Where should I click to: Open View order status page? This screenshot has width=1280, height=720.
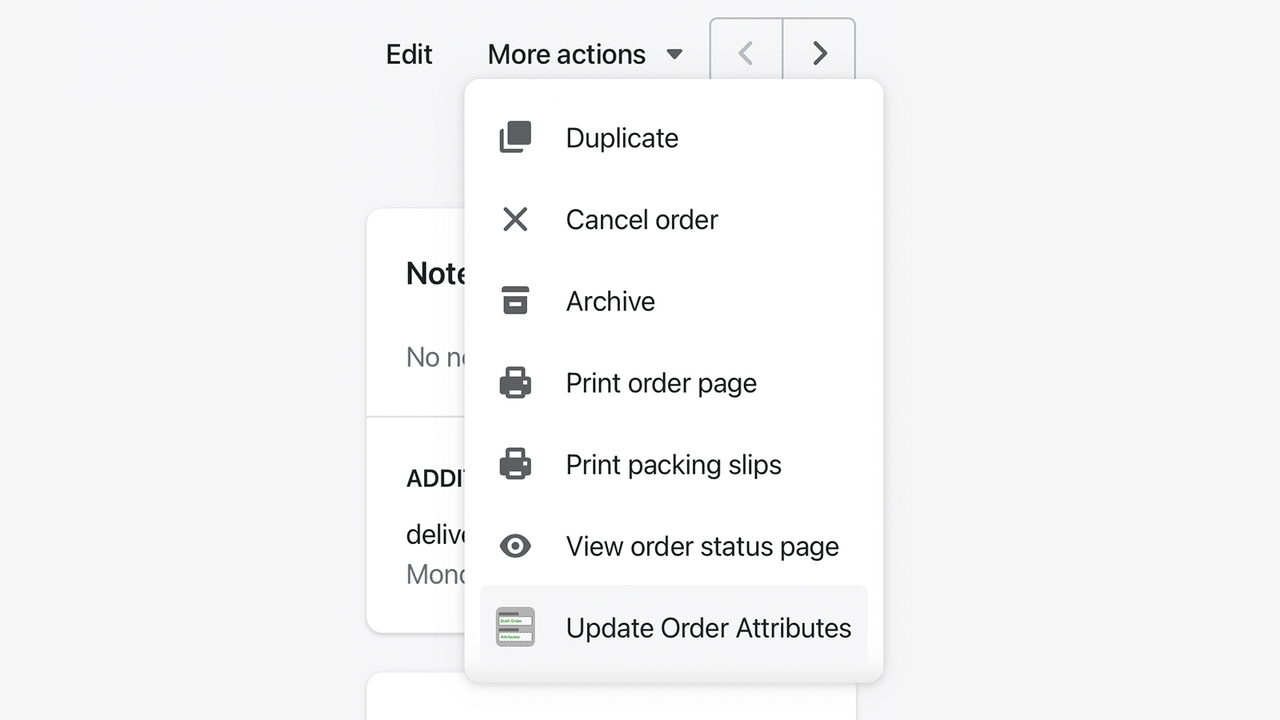702,546
